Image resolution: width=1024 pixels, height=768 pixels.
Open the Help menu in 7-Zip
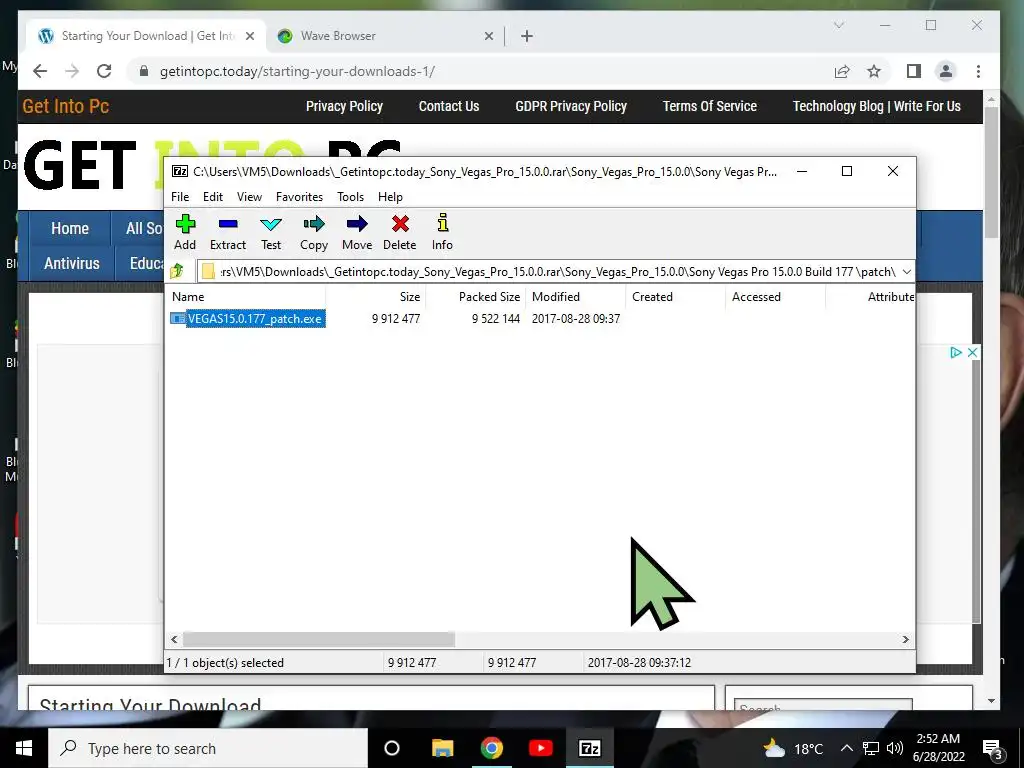390,197
